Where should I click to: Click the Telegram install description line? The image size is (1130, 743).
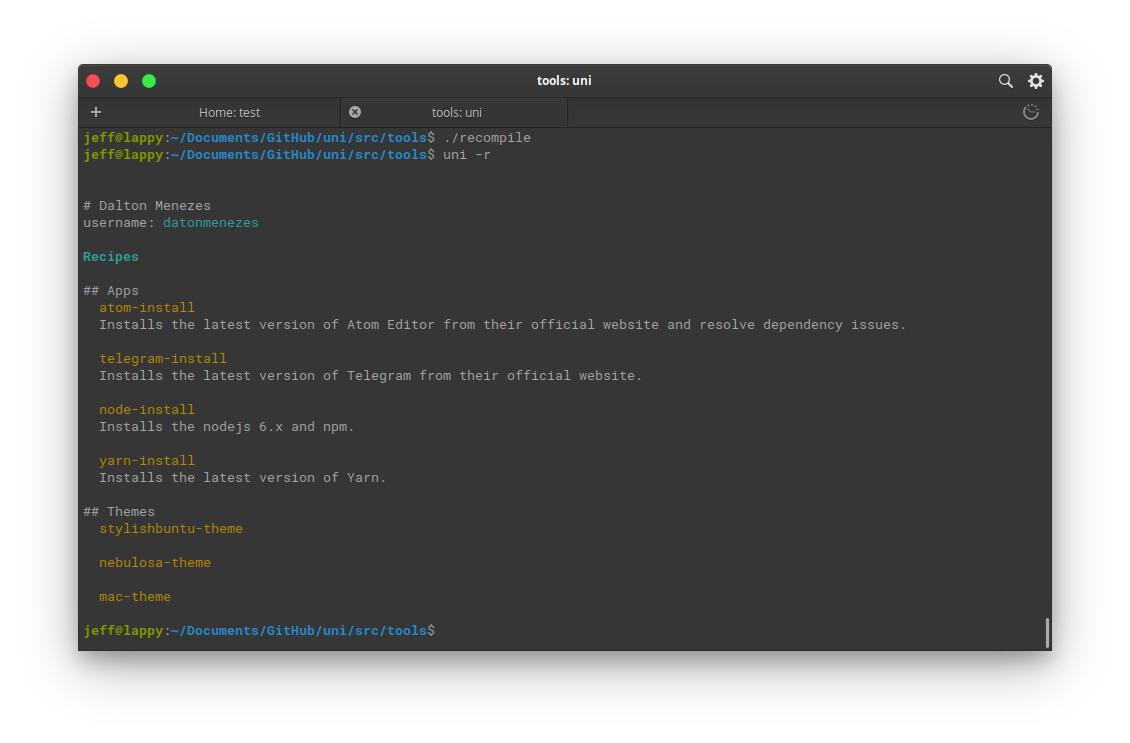tap(370, 375)
